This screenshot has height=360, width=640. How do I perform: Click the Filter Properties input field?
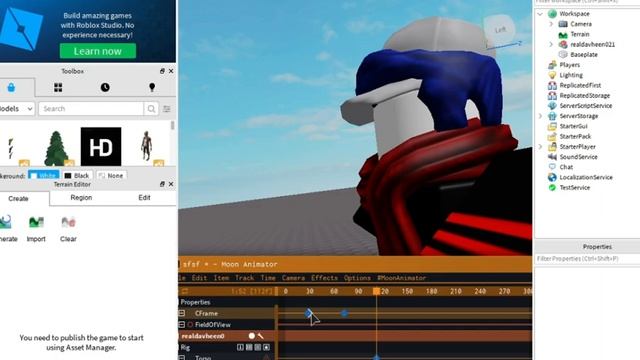point(587,259)
